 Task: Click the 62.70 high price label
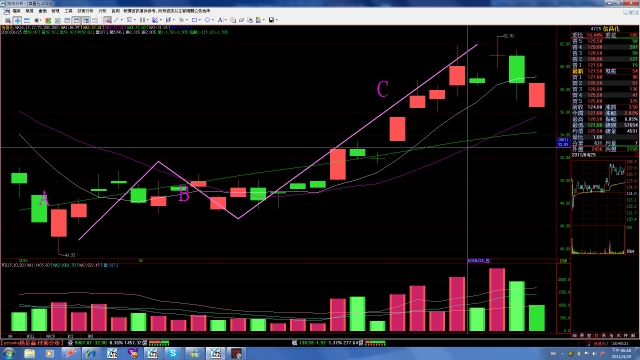[x=509, y=36]
